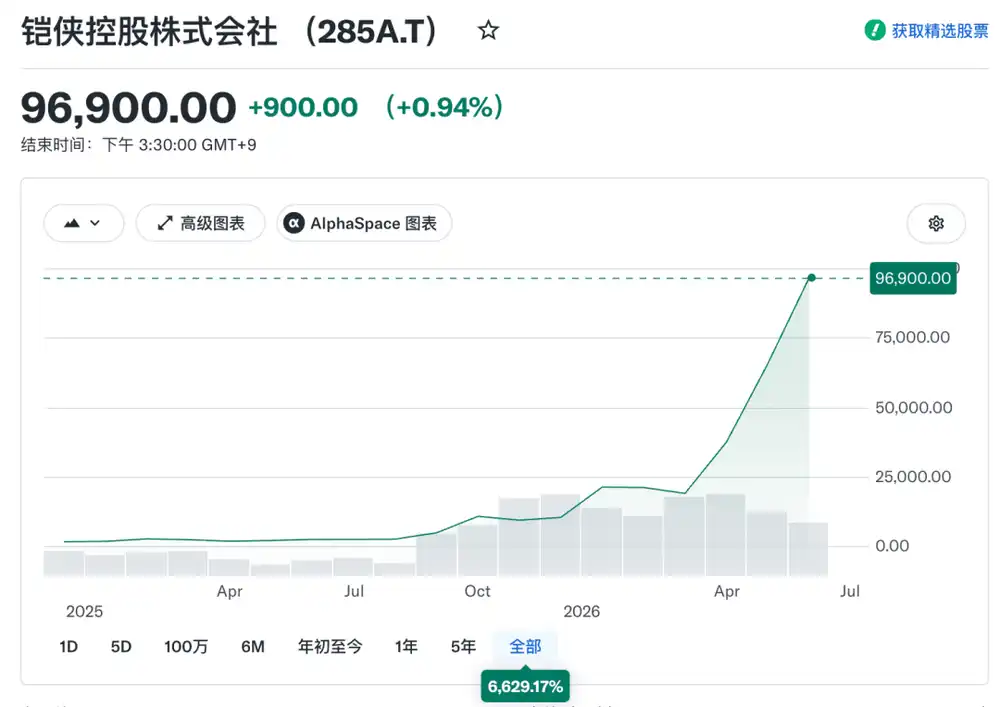Click green icon beside 获取精选股票
The image size is (1000, 707).
point(874,30)
